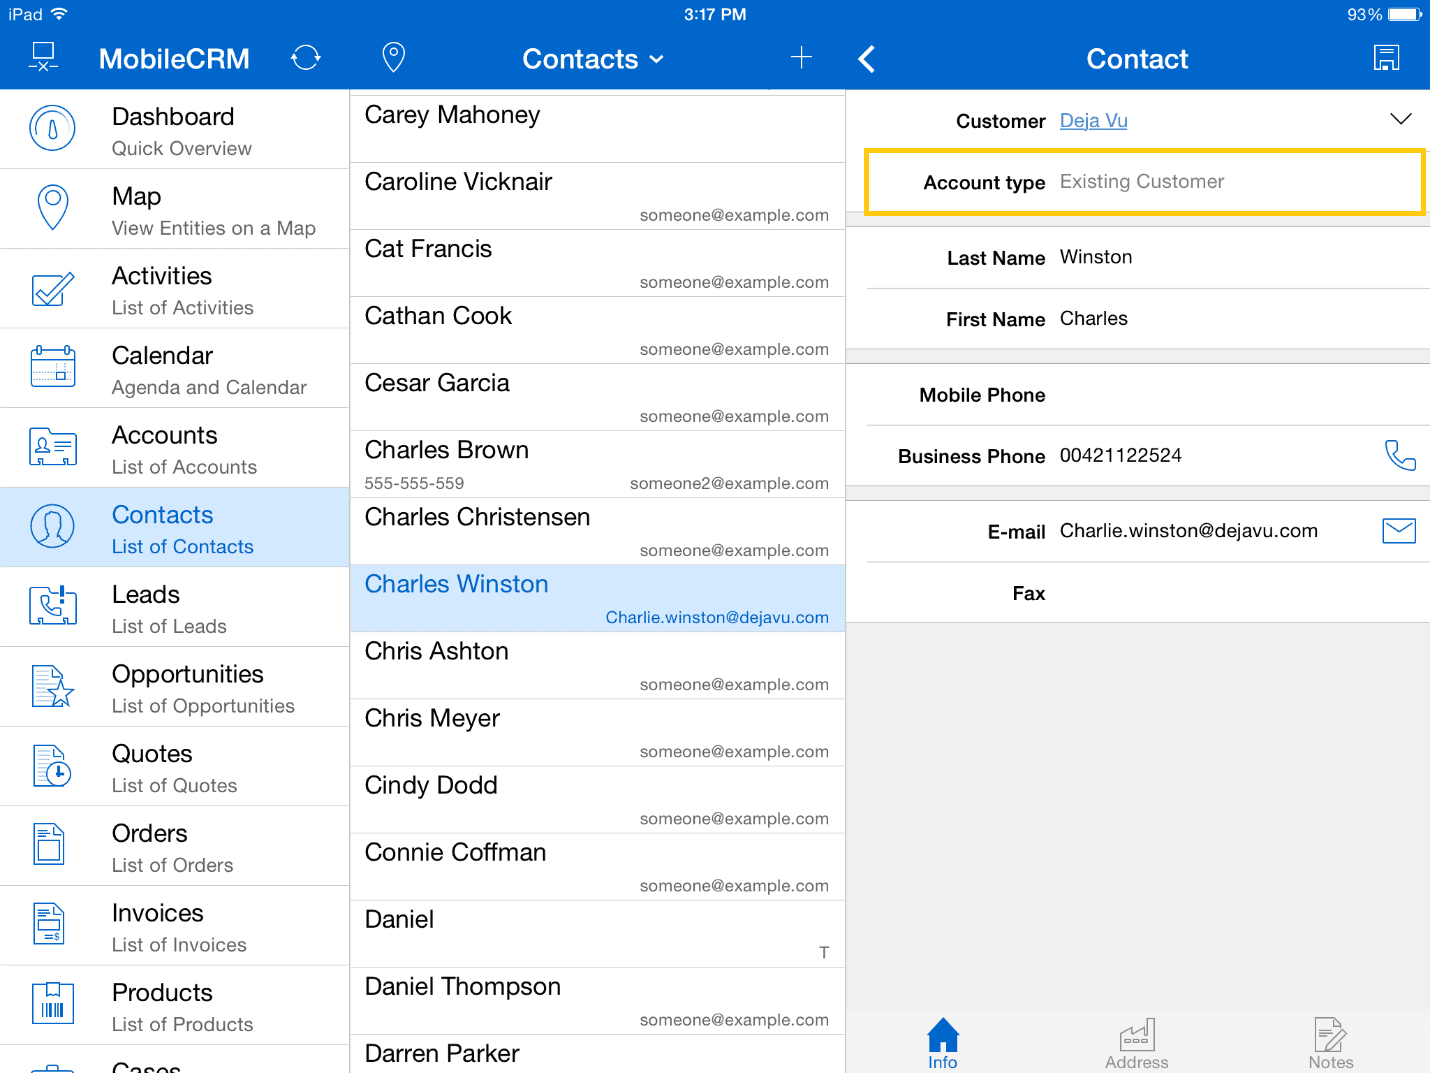Tap the 3:17 PM clock
Viewport: 1430px width, 1073px height.
tap(715, 14)
